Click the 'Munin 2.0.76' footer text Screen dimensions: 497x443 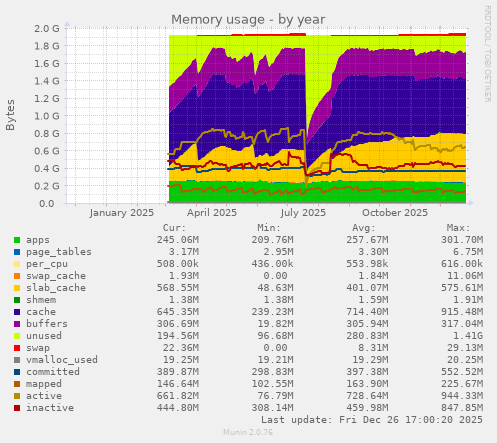point(248,432)
